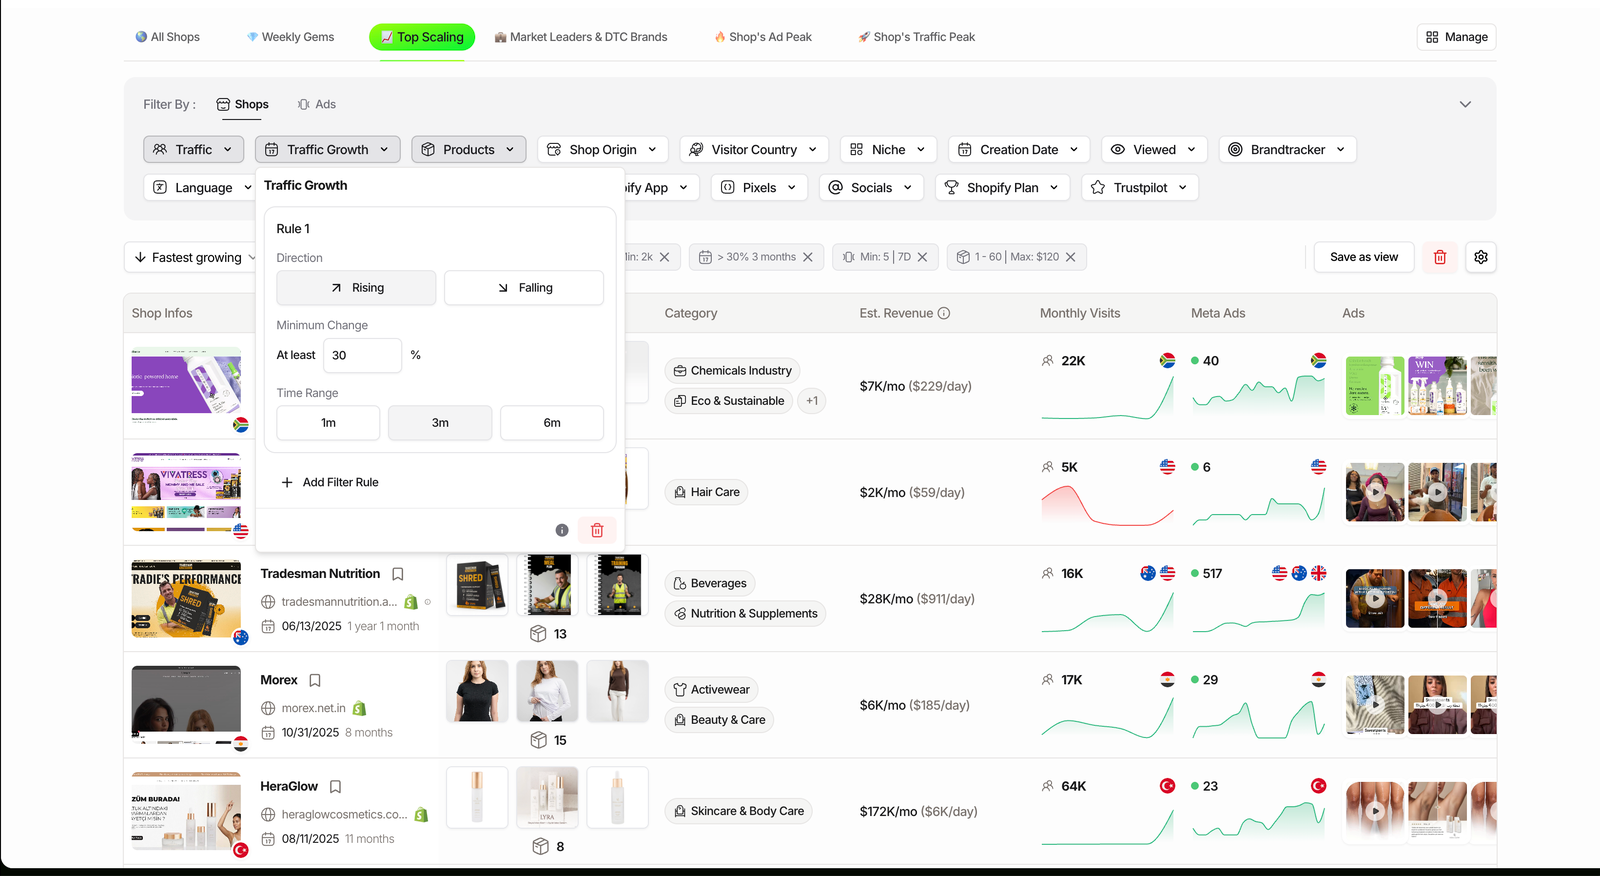Add a new filter rule
Viewport: 1600px width, 876px height.
click(x=330, y=482)
